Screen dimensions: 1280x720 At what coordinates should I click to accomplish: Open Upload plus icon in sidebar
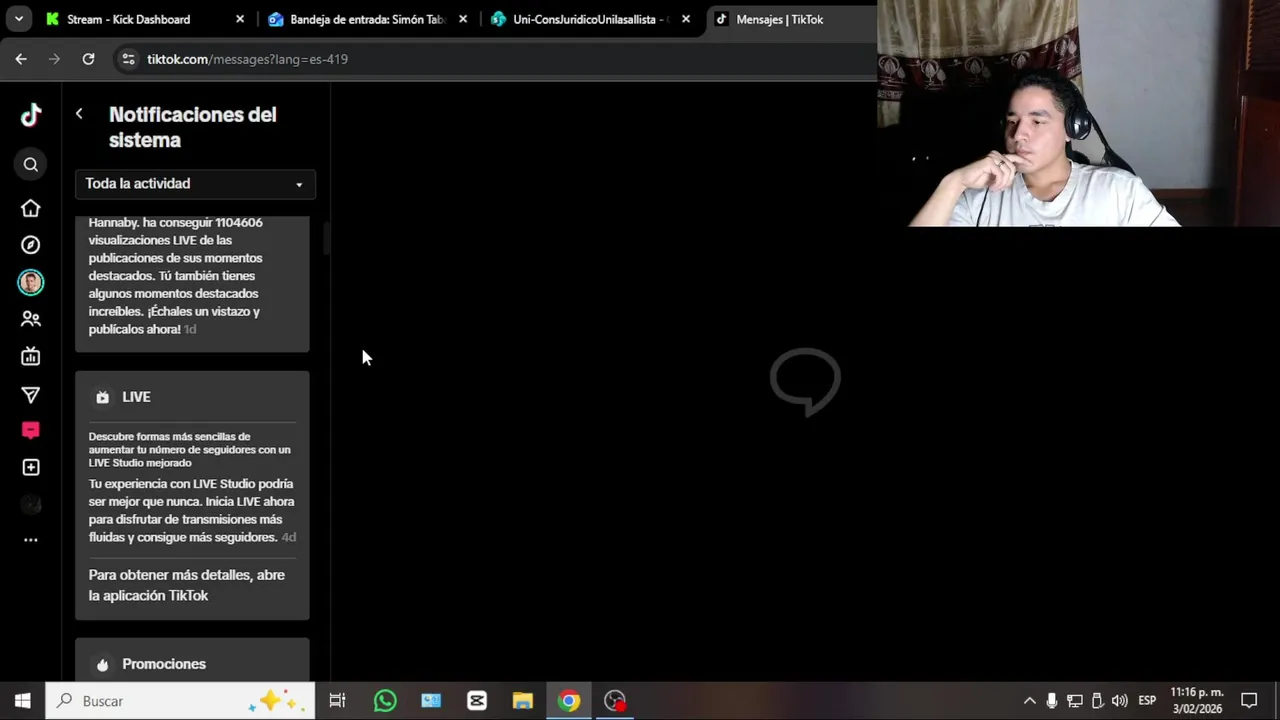(31, 468)
